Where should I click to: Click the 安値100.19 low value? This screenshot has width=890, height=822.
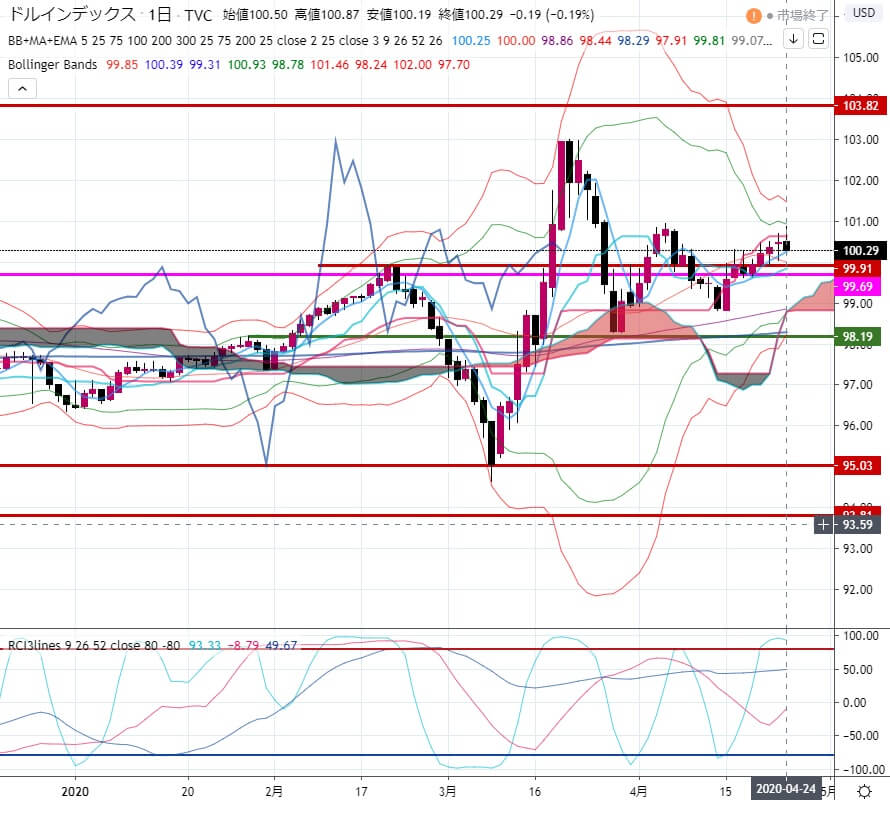(x=398, y=15)
